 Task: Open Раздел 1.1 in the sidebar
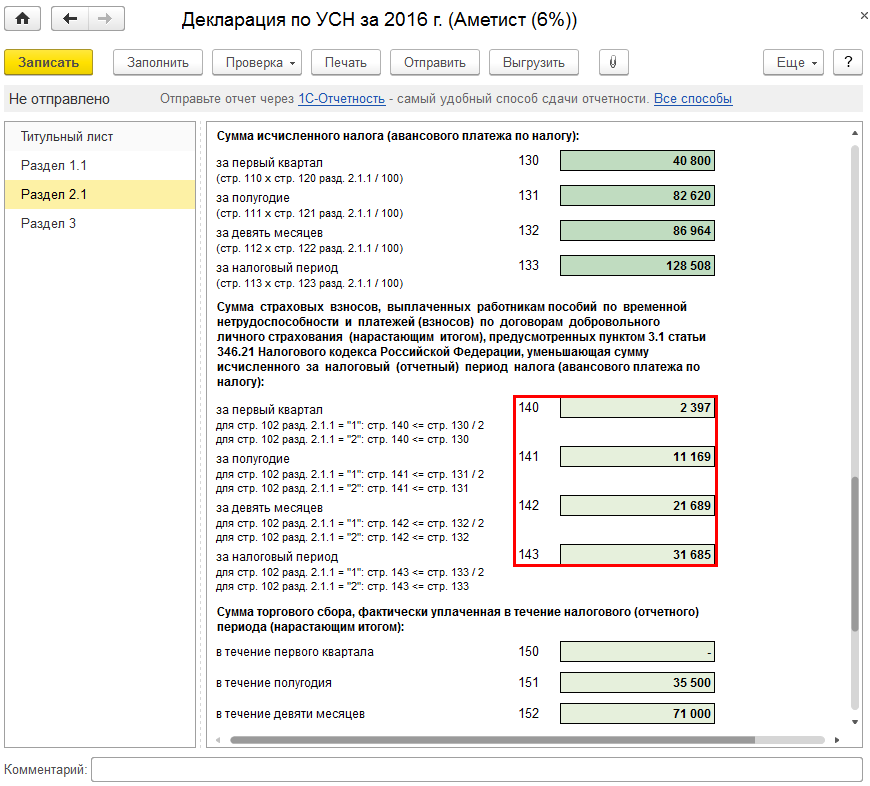pyautogui.click(x=100, y=165)
